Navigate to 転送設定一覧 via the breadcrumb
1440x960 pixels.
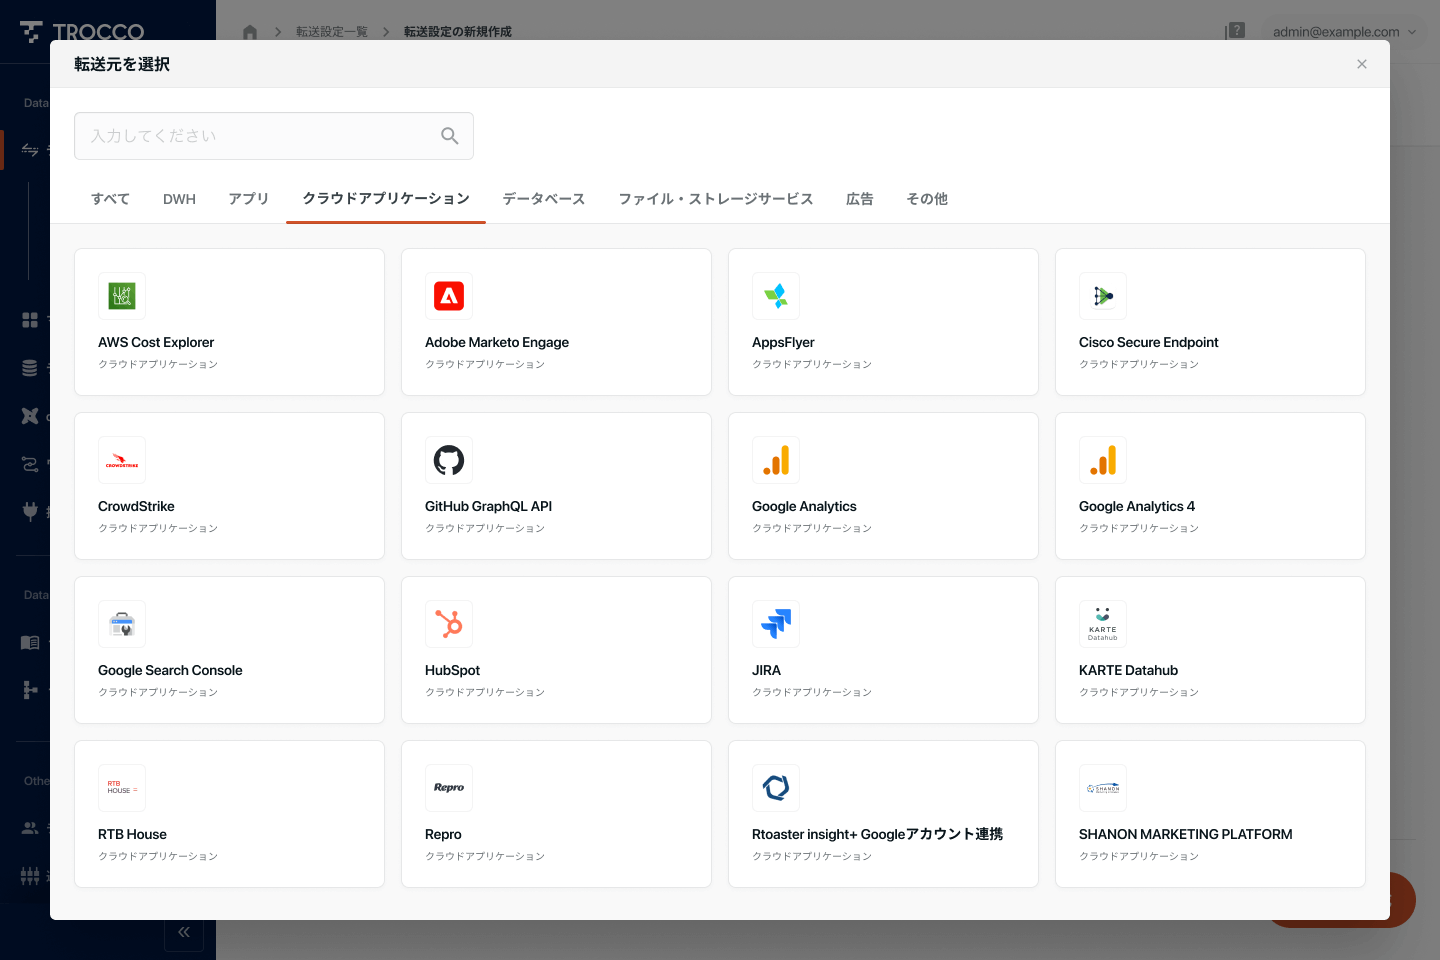tap(332, 31)
